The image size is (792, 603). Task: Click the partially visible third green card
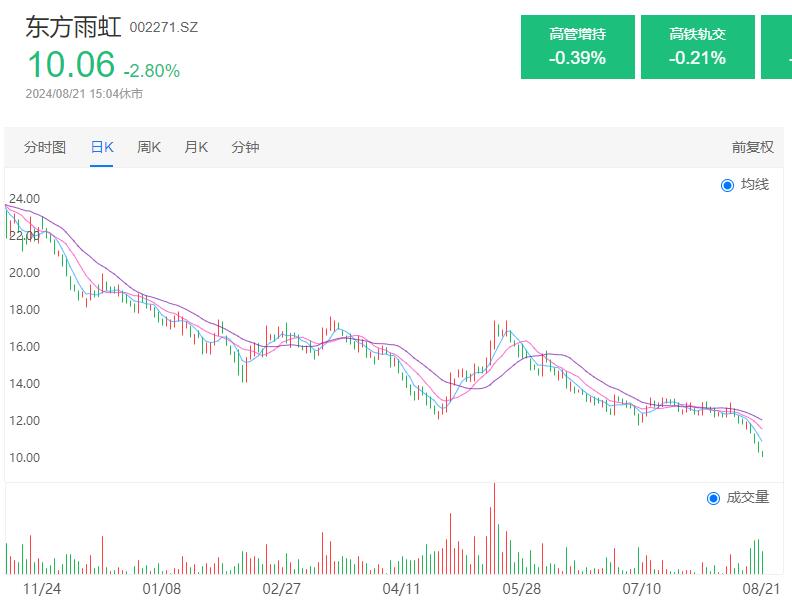click(x=777, y=47)
